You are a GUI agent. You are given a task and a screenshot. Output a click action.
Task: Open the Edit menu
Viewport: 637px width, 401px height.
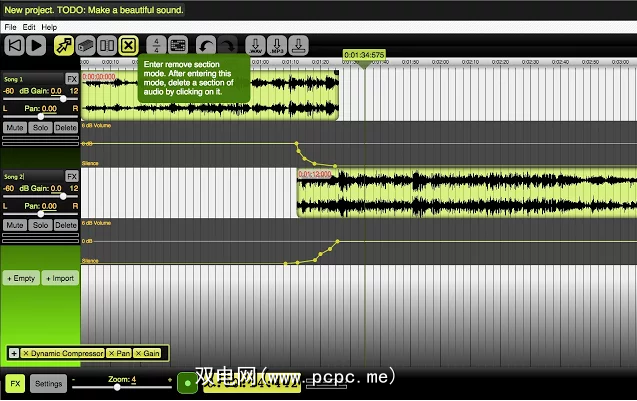tap(29, 27)
